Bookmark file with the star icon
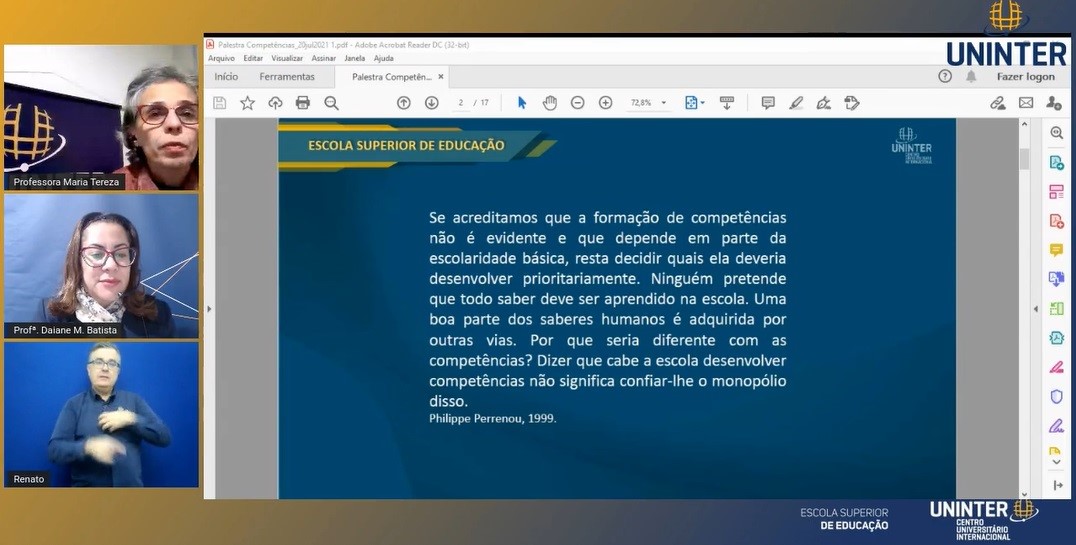This screenshot has width=1076, height=545. [247, 103]
